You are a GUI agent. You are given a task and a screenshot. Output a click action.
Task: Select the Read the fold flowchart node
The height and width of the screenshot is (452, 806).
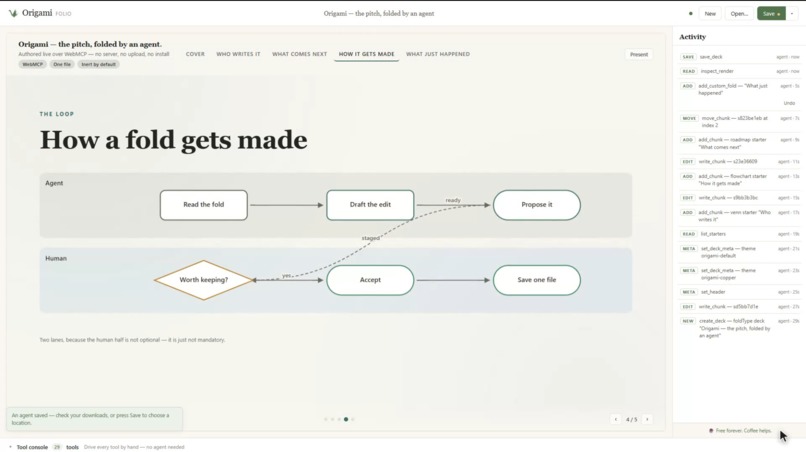pyautogui.click(x=204, y=205)
